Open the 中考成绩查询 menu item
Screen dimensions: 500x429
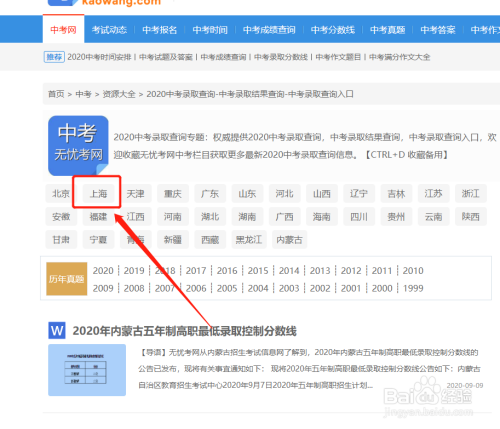pyautogui.click(x=269, y=30)
